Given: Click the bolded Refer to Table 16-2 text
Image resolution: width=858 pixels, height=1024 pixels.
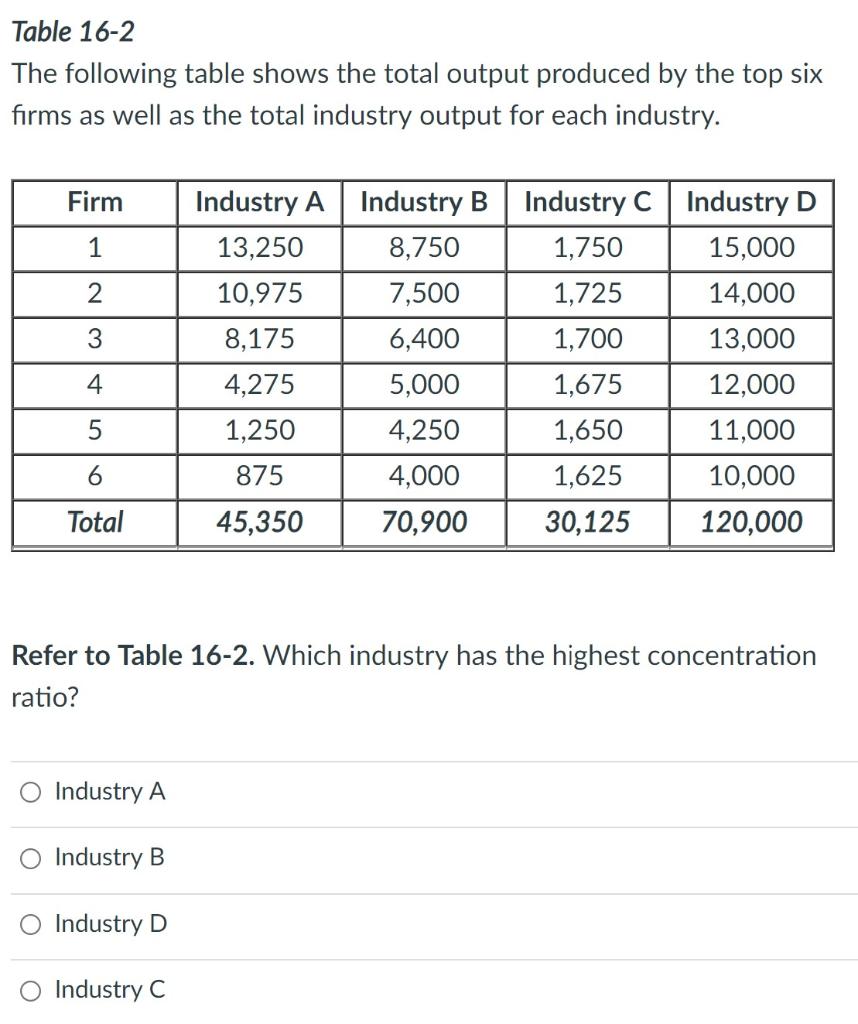Looking at the screenshot, I should point(130,655).
